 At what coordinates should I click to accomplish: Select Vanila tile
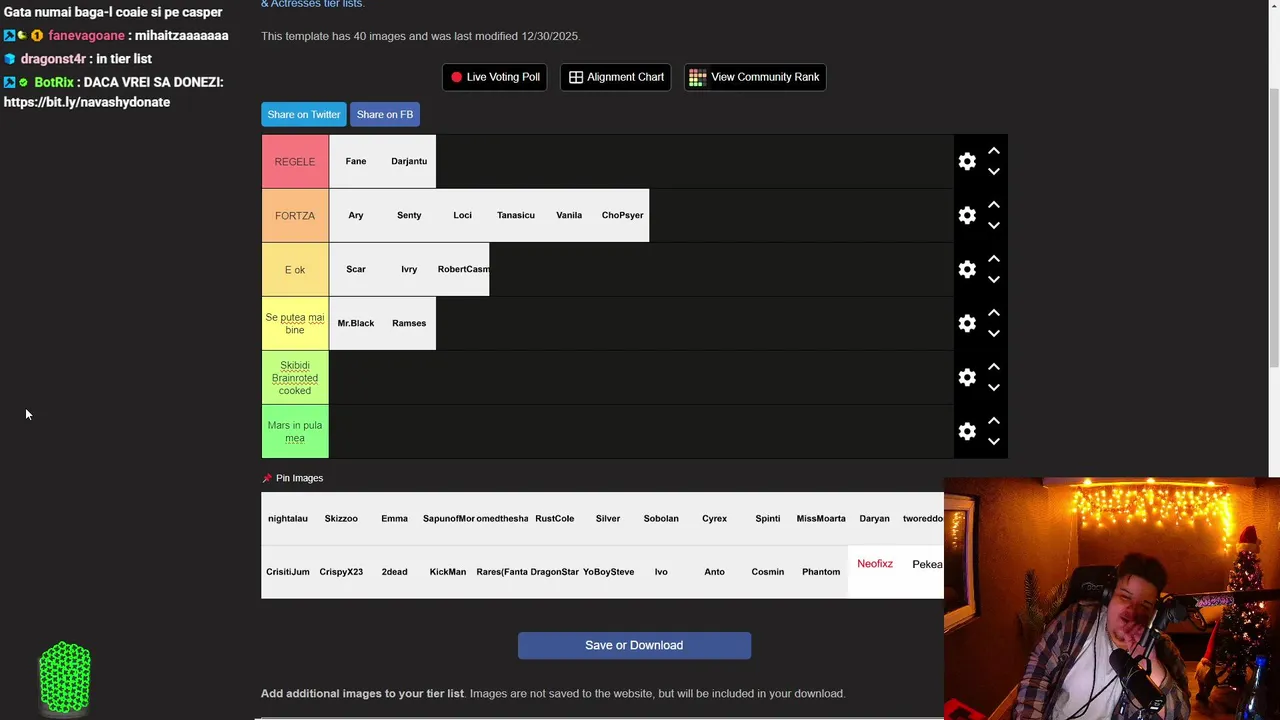(569, 215)
